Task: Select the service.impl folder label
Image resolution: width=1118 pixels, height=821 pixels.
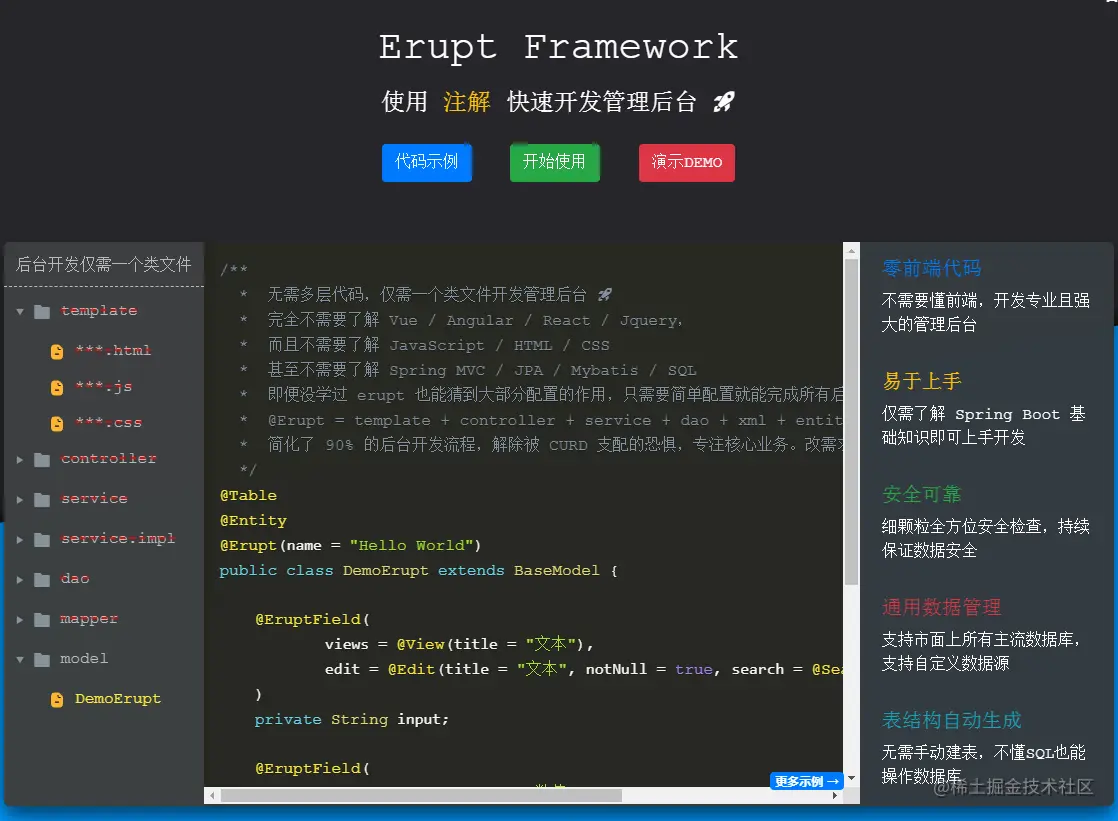Action: pyautogui.click(x=118, y=538)
